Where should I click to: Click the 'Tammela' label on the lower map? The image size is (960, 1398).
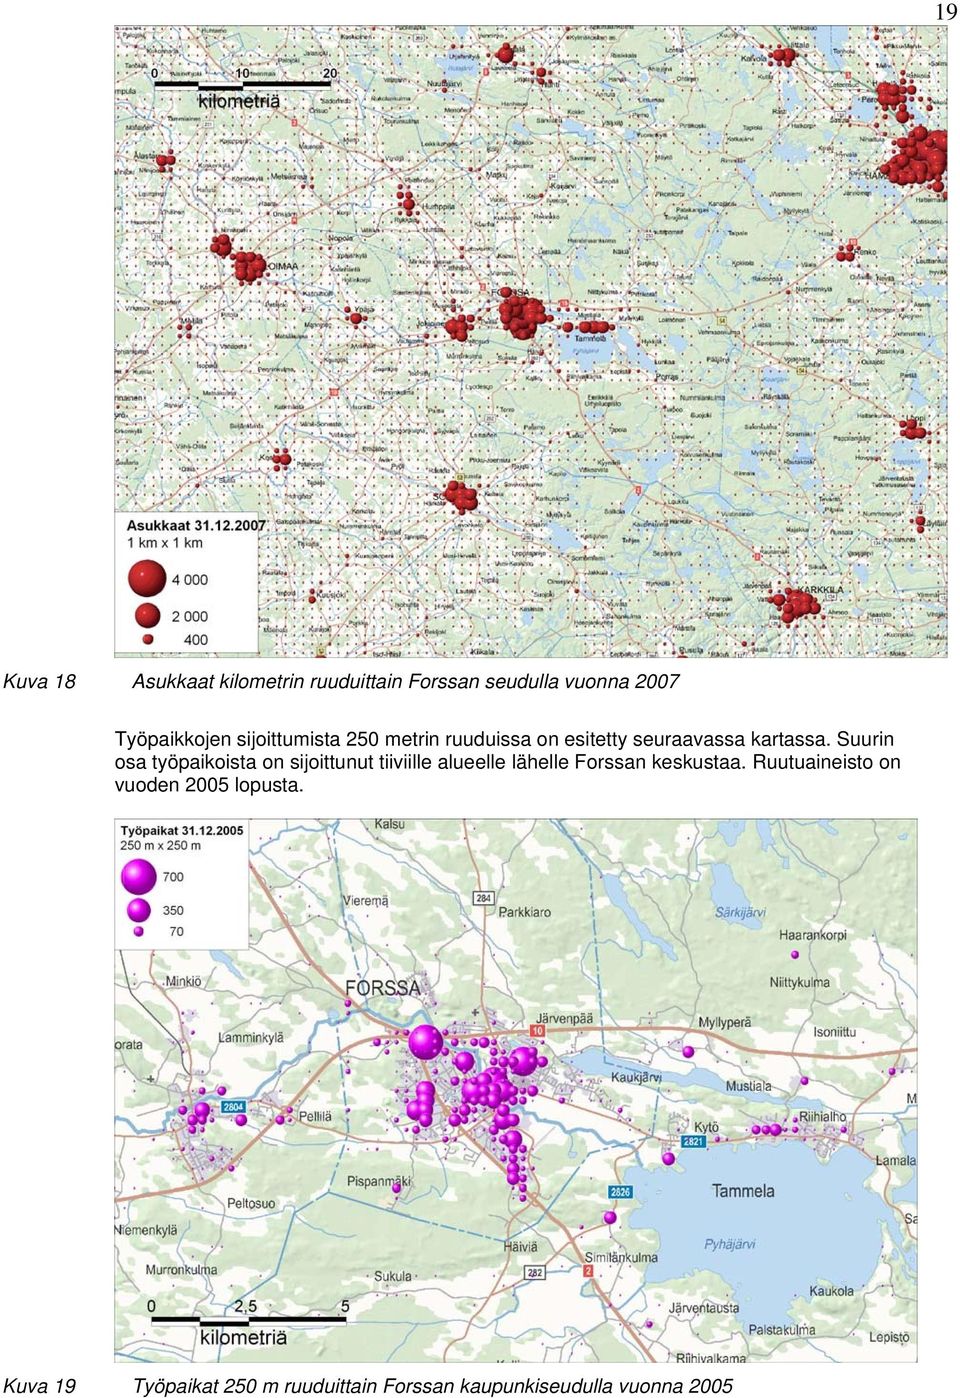743,1191
